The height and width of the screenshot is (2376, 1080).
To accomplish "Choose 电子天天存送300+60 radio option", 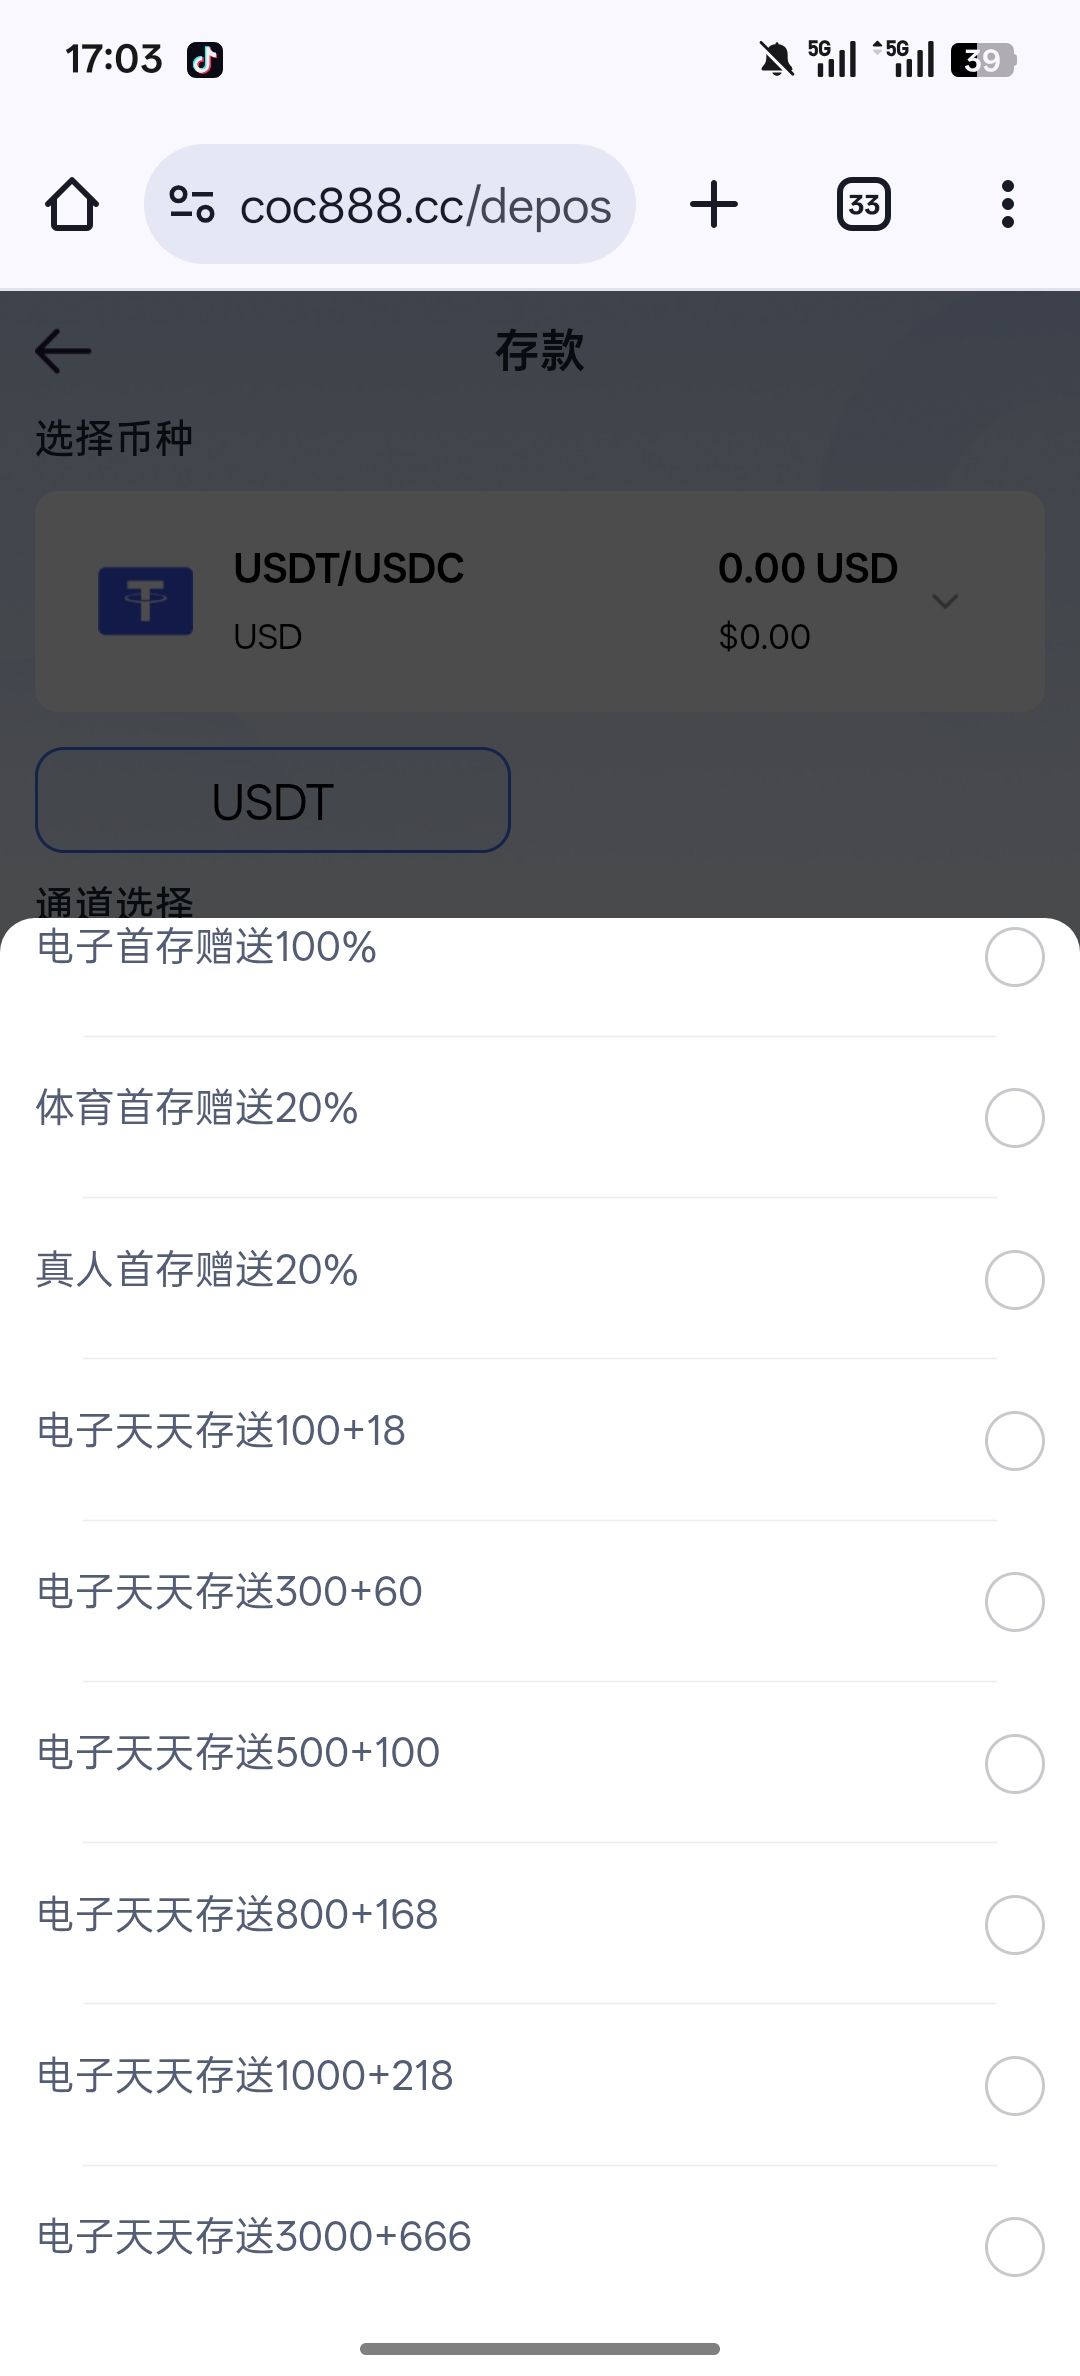I will (1014, 1602).
